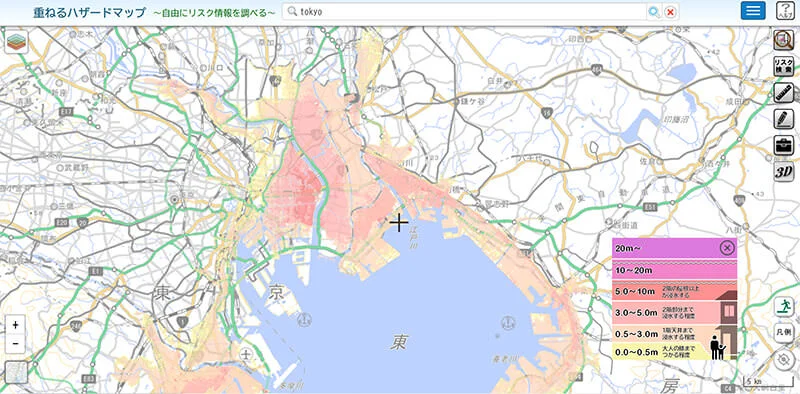
Task: Click the 0.0~0.5m legend band
Action: click(x=674, y=352)
